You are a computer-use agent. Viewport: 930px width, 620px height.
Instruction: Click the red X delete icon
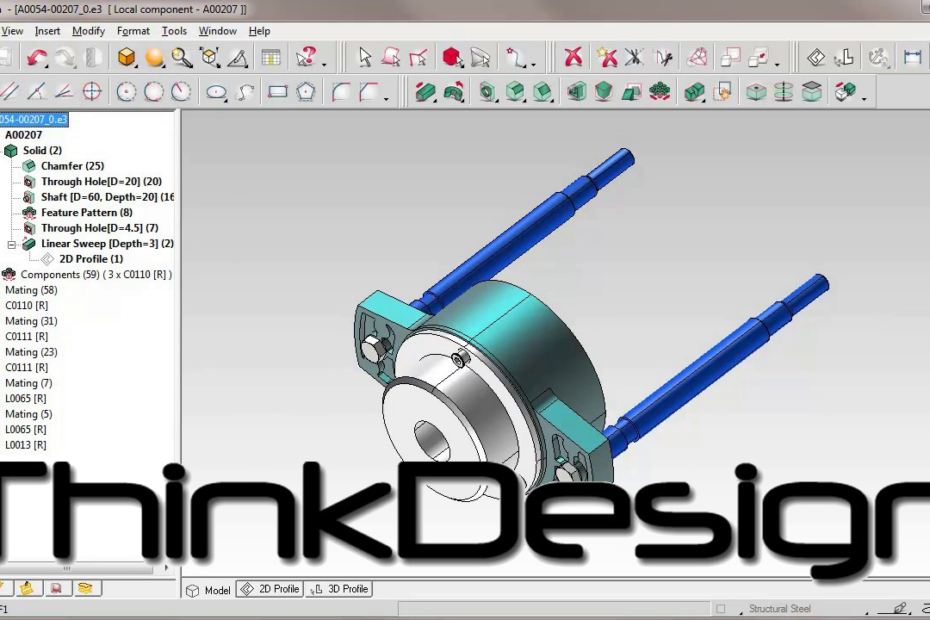(x=573, y=57)
